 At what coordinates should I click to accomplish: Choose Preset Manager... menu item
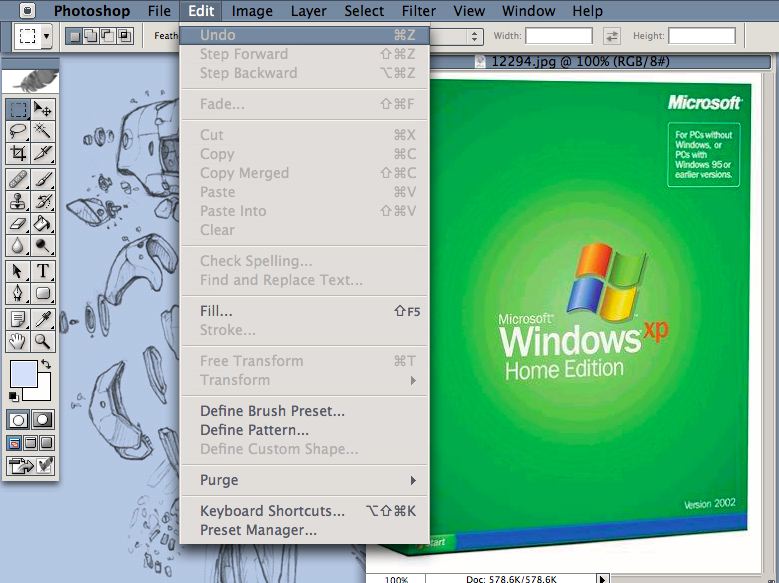tap(304, 530)
